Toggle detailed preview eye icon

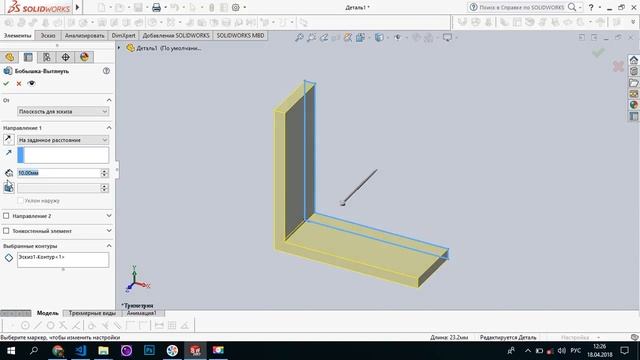pyautogui.click(x=31, y=83)
